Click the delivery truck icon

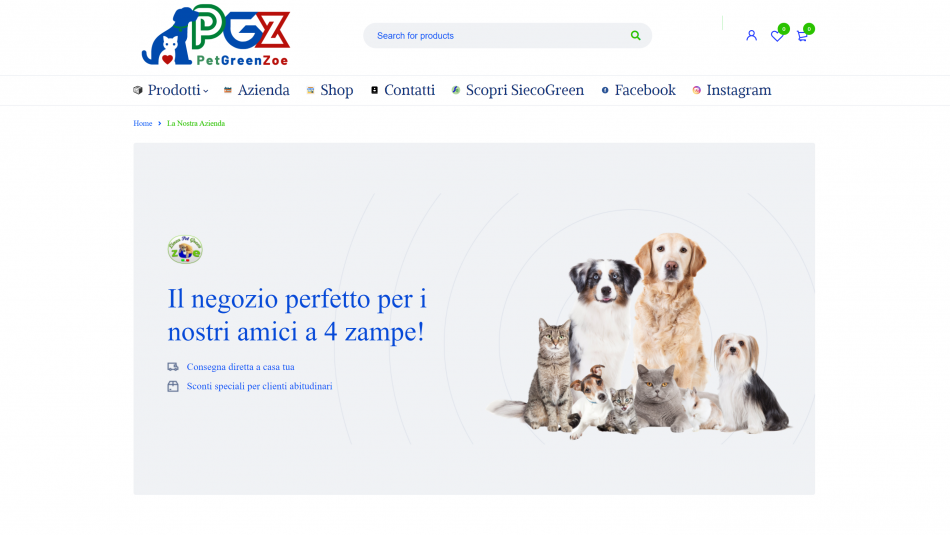tap(173, 367)
